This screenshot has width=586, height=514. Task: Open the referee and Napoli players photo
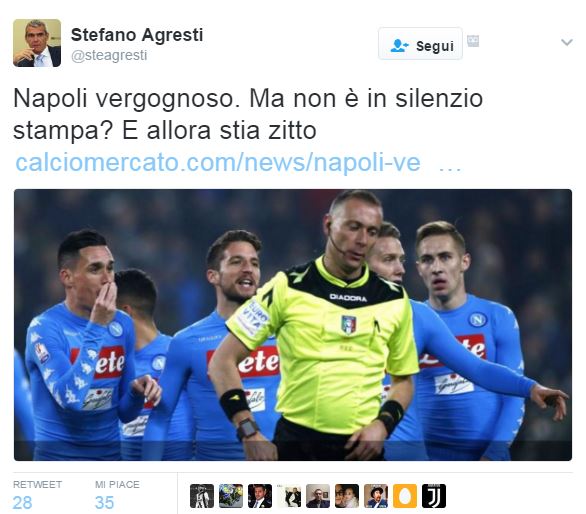point(293,325)
